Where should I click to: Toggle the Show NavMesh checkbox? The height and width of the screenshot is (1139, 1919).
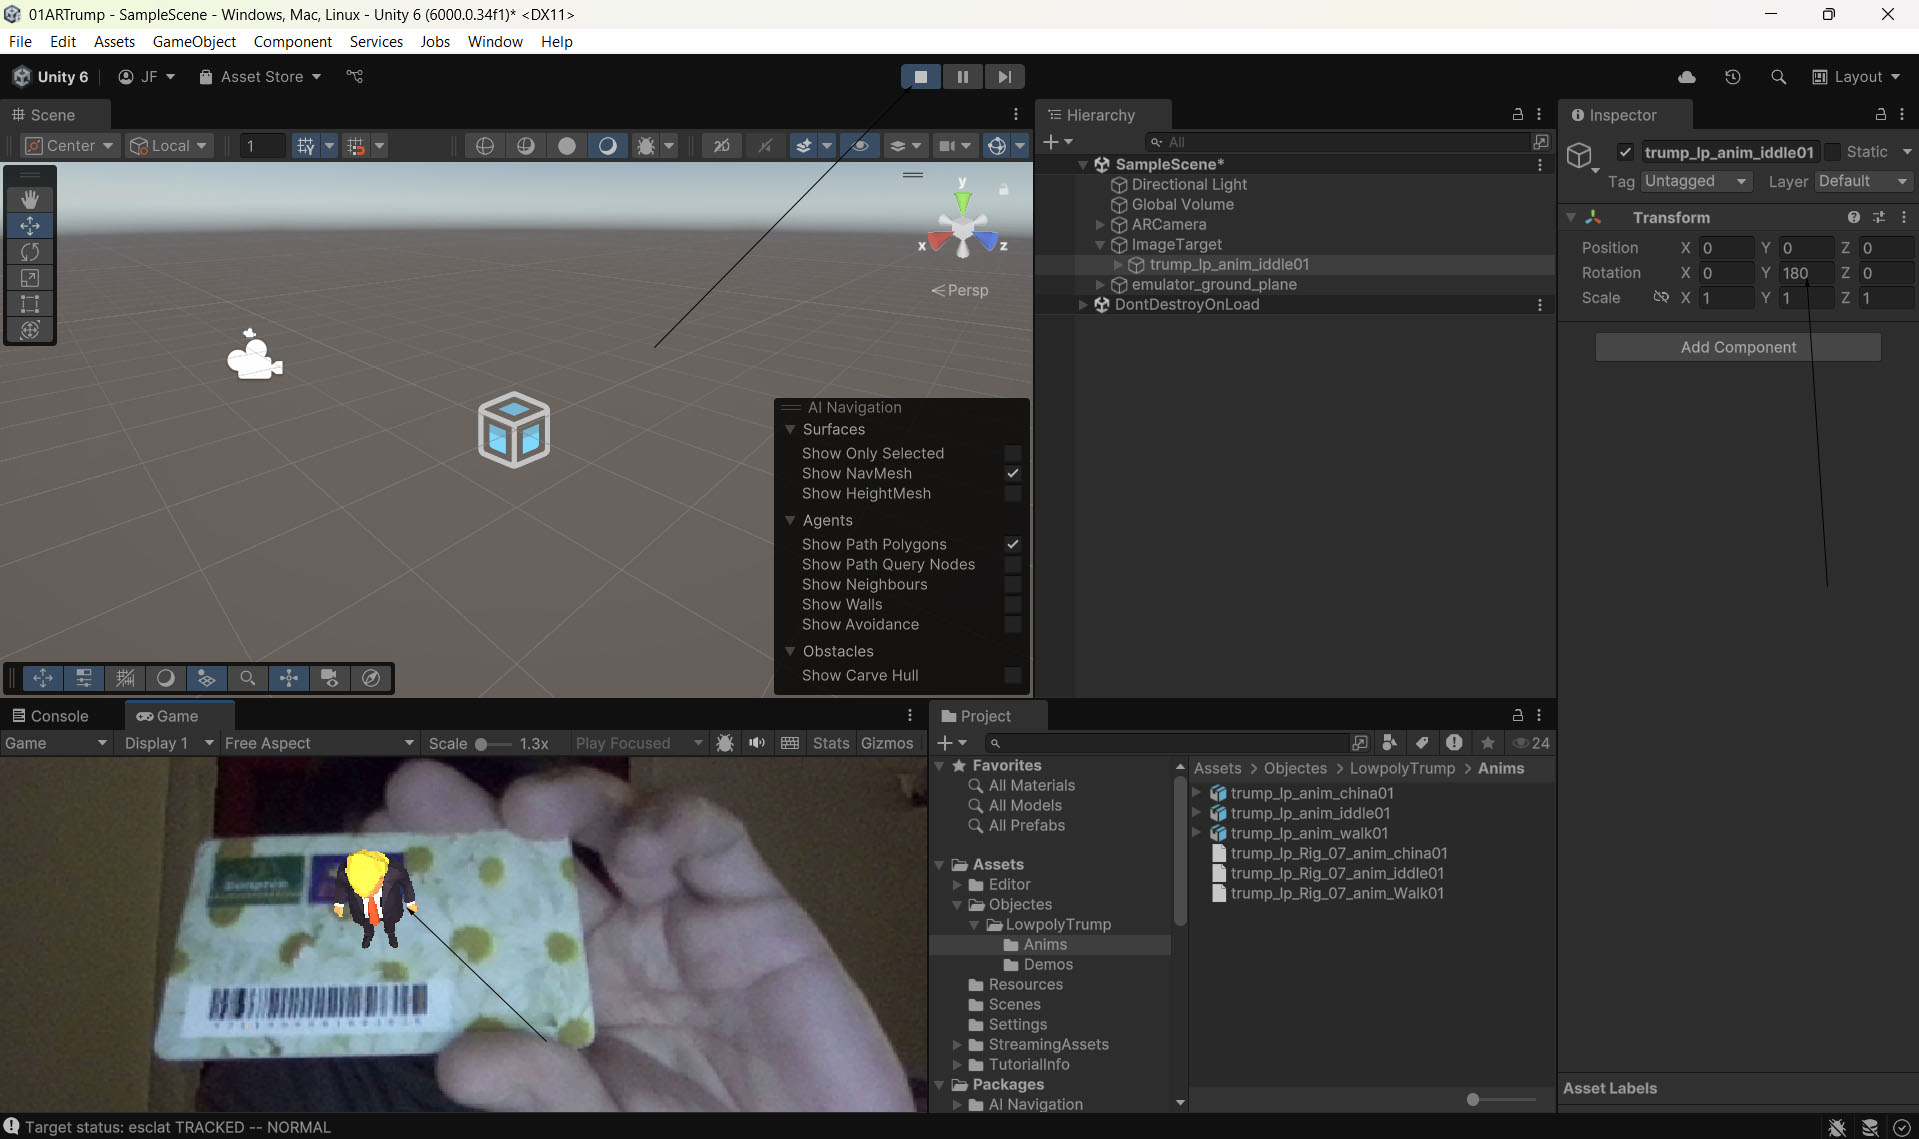tap(1012, 474)
